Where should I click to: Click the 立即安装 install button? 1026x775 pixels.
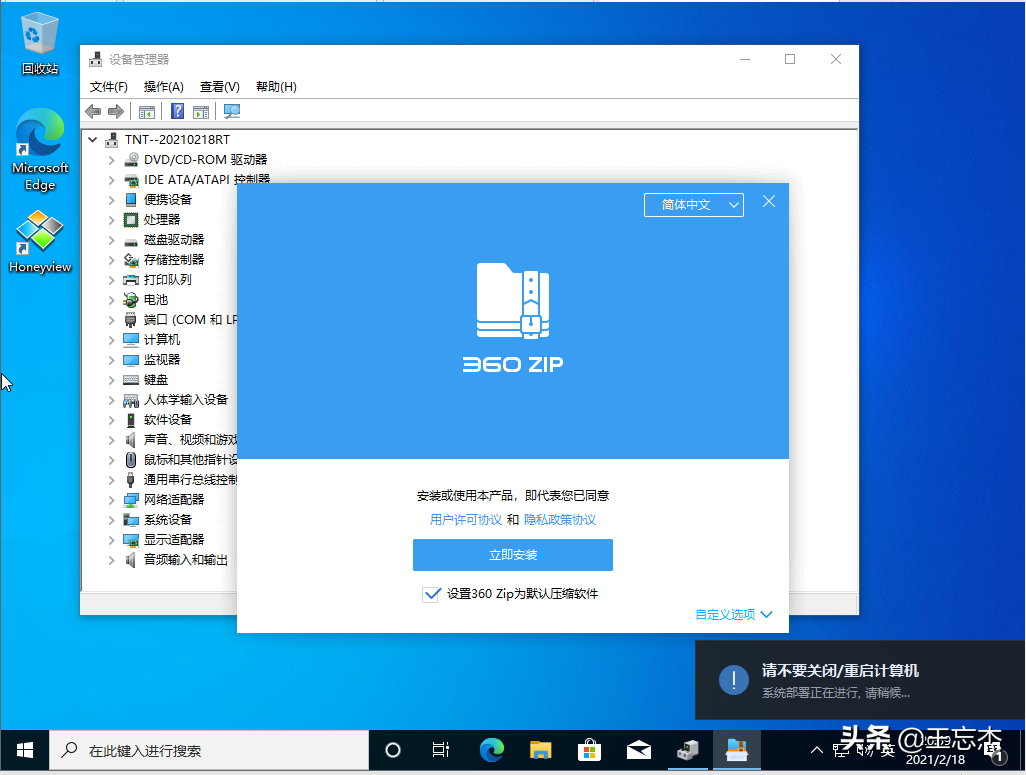[512, 555]
